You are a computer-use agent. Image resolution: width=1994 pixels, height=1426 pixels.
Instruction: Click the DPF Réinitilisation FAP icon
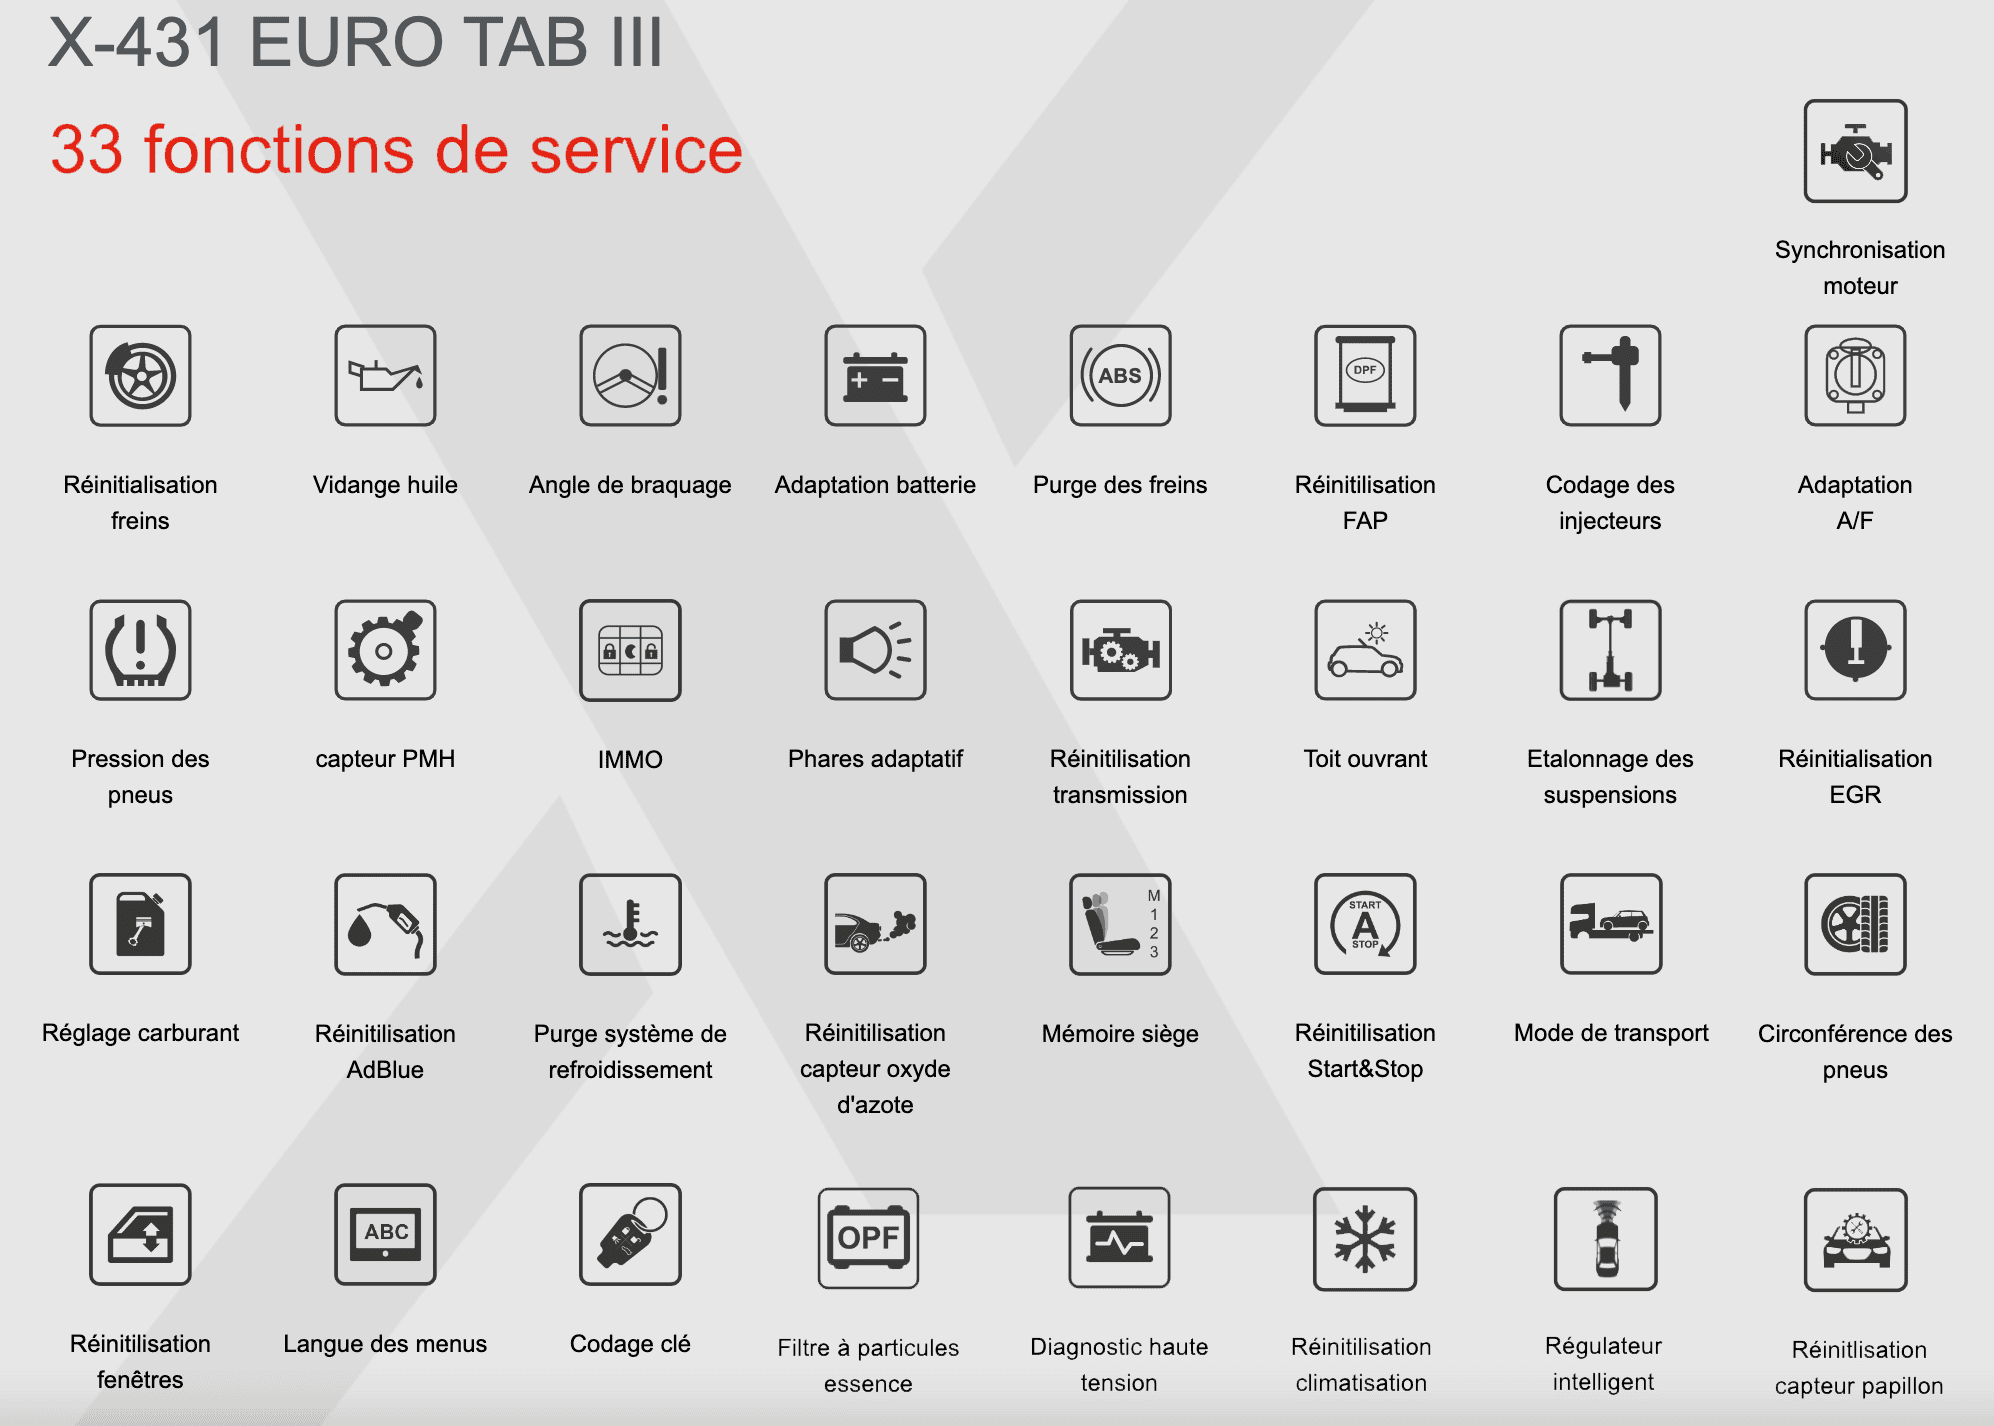coord(1365,376)
